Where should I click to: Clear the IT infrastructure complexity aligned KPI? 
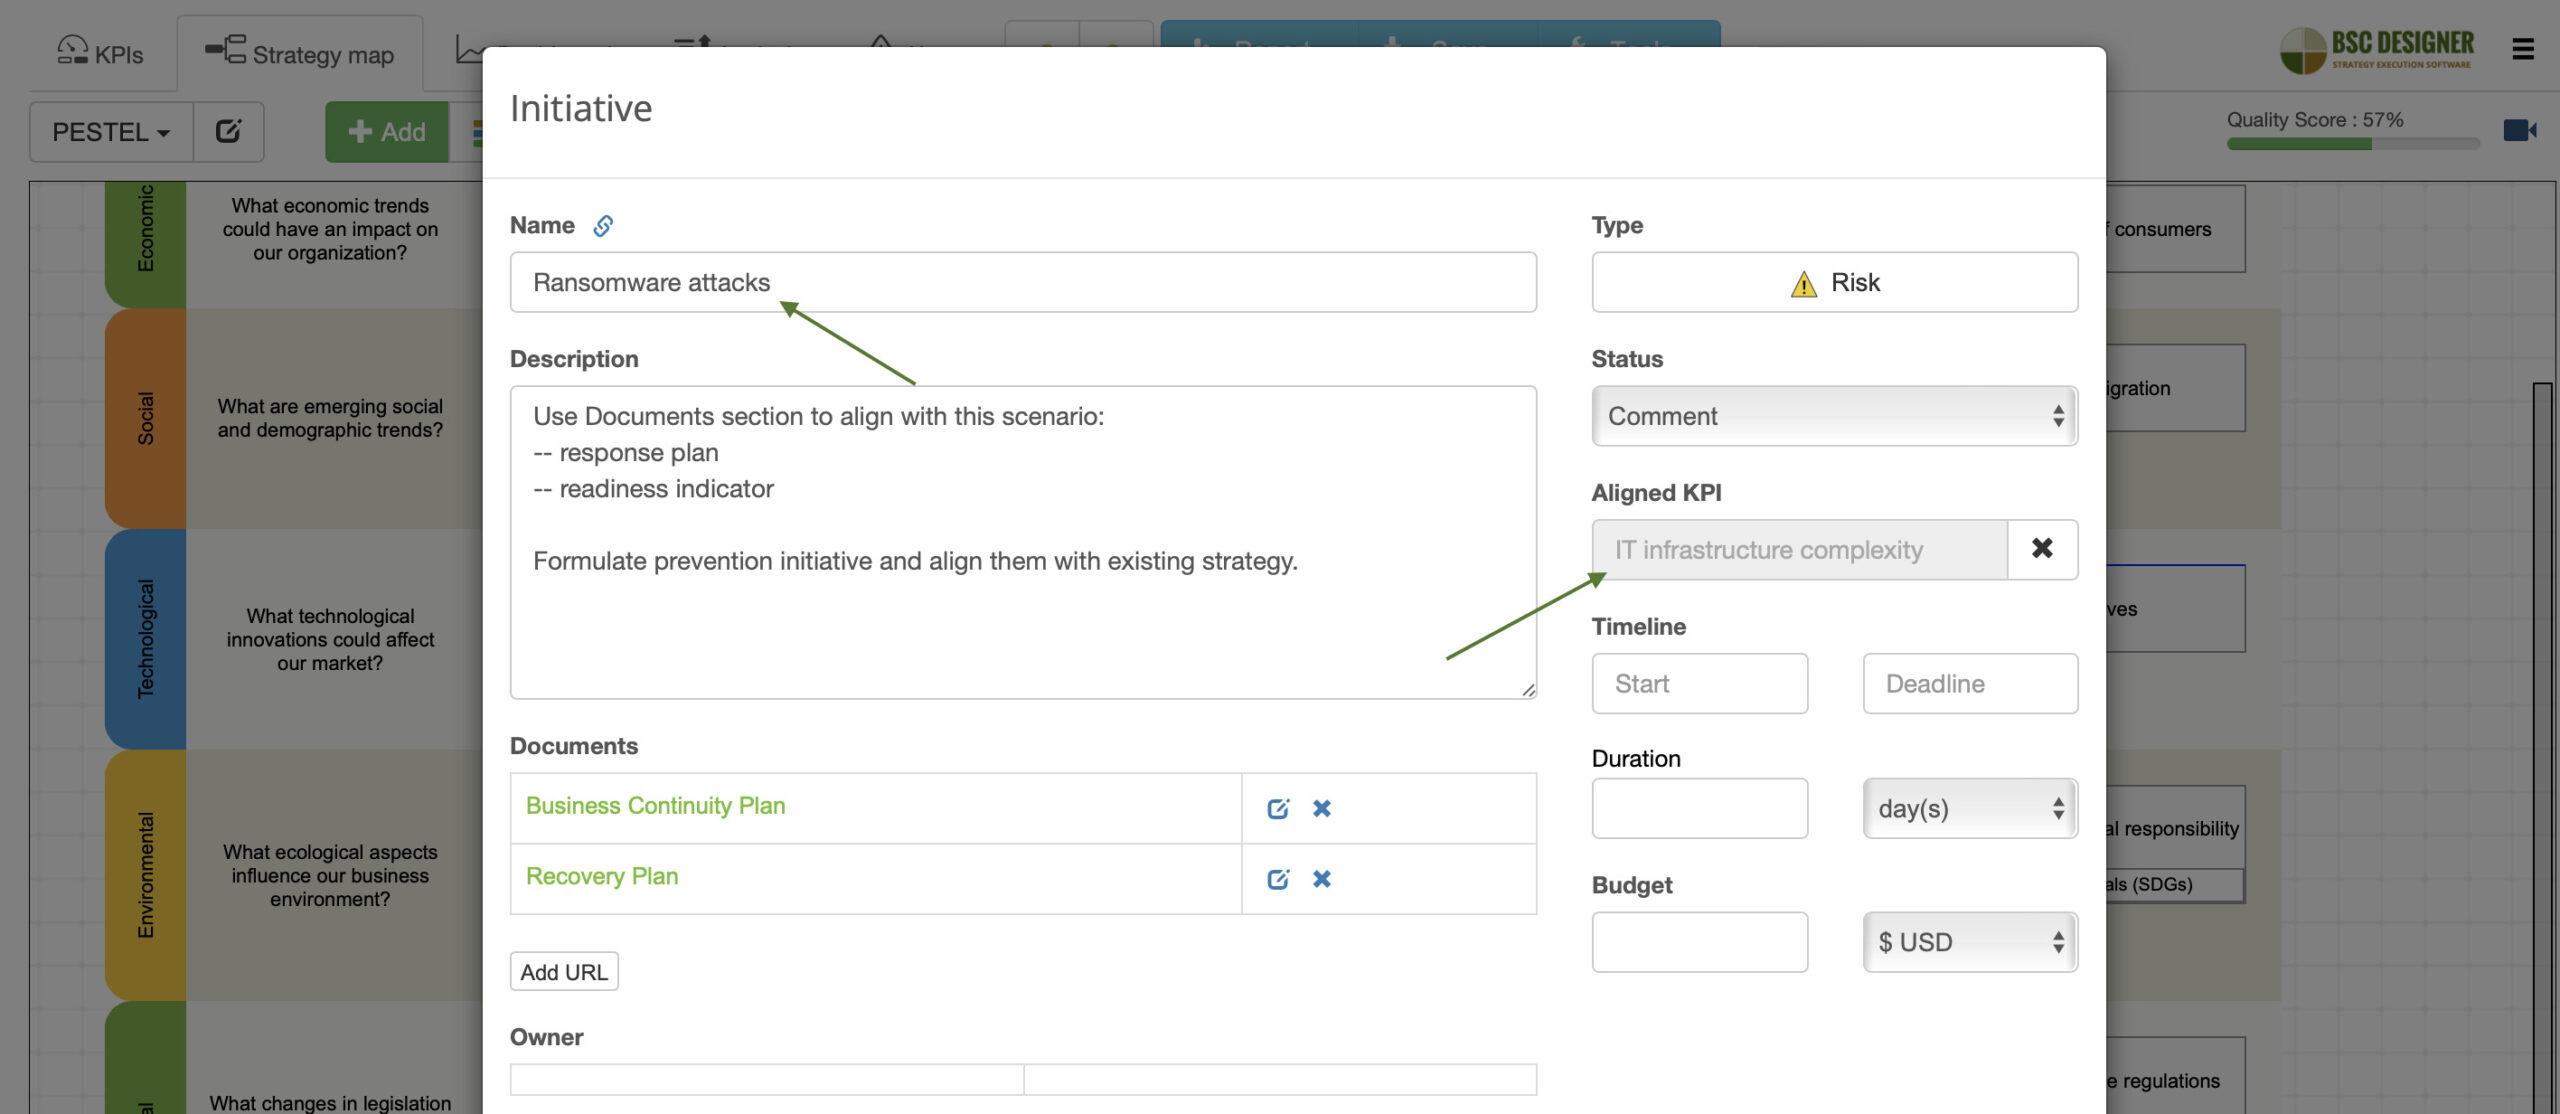(2042, 549)
